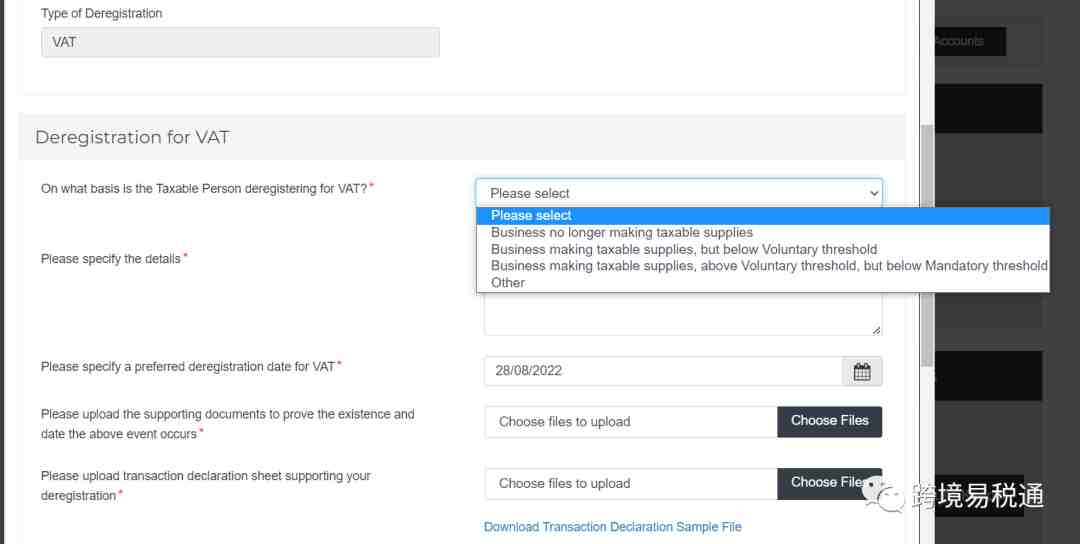Click the dropdown chevron arrow
1080x544 pixels.
(x=874, y=193)
